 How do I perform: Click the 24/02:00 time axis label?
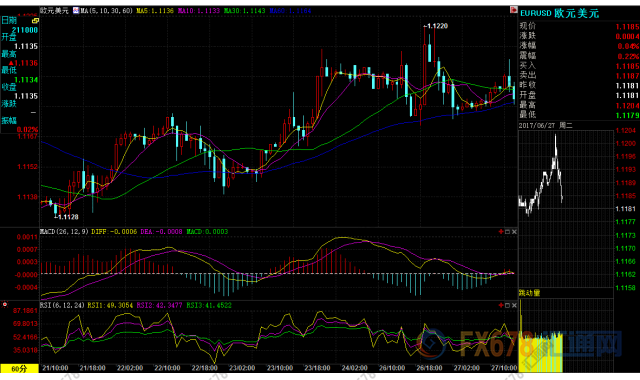point(354,368)
